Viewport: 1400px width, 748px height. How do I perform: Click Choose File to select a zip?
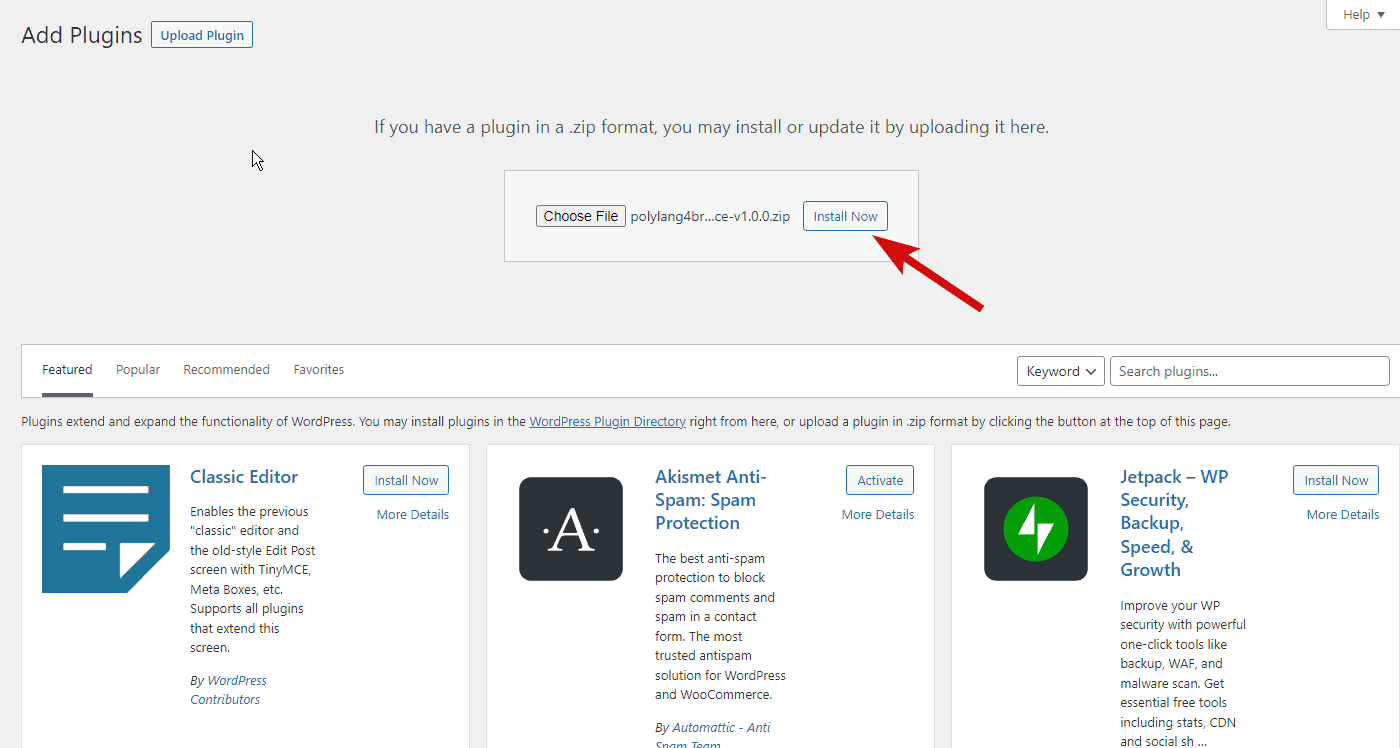[x=581, y=216]
